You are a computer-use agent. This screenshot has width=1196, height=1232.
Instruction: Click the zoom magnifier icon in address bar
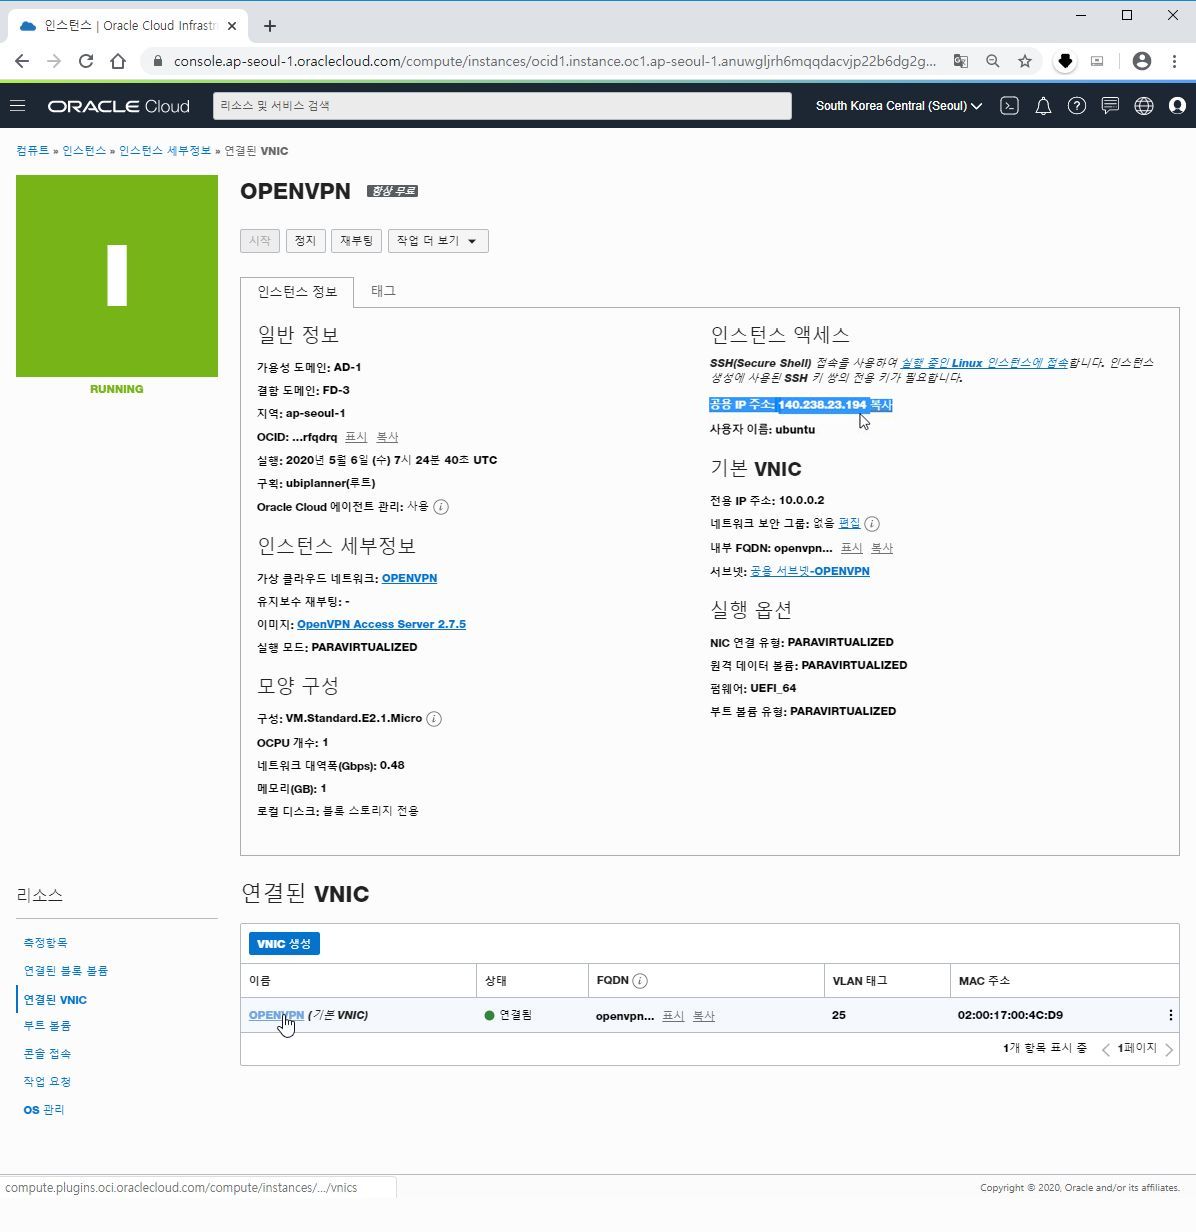tap(993, 61)
